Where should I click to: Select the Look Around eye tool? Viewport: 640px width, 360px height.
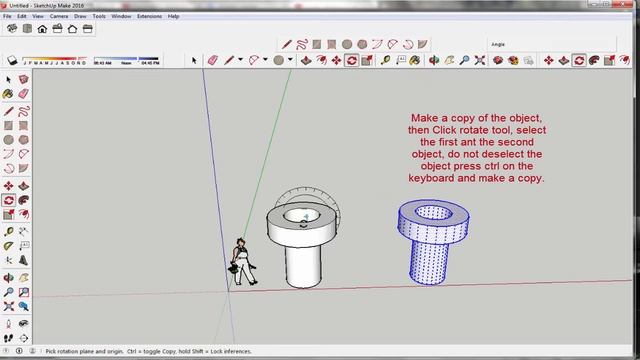click(23, 324)
